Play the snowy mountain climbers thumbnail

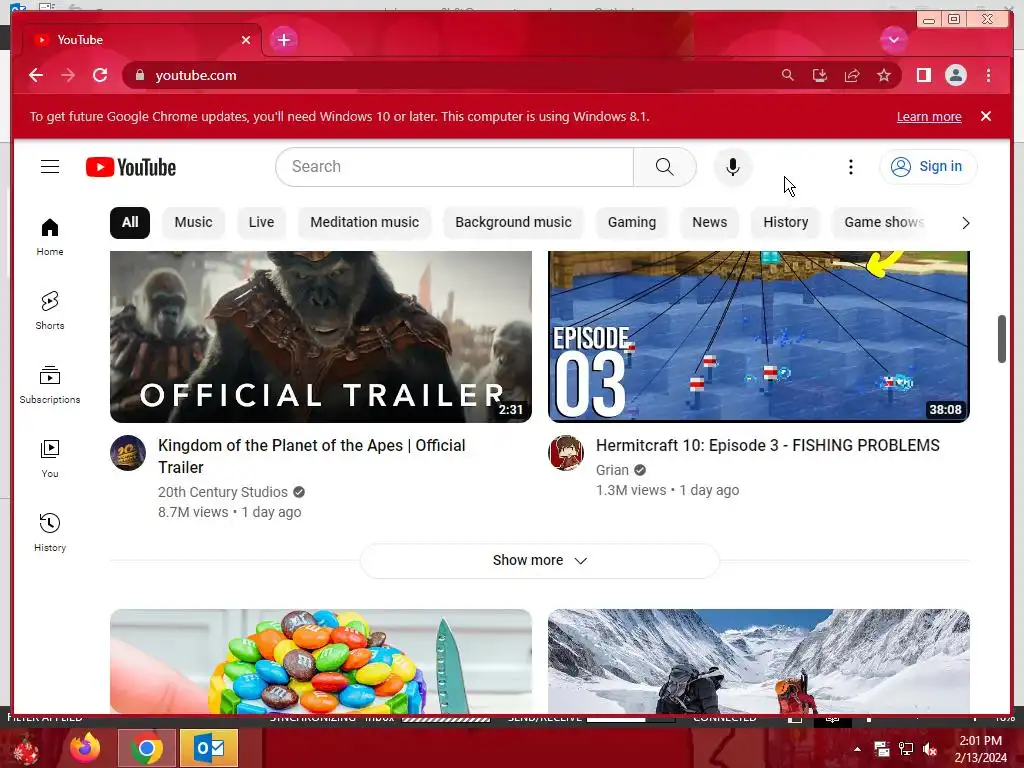point(759,662)
